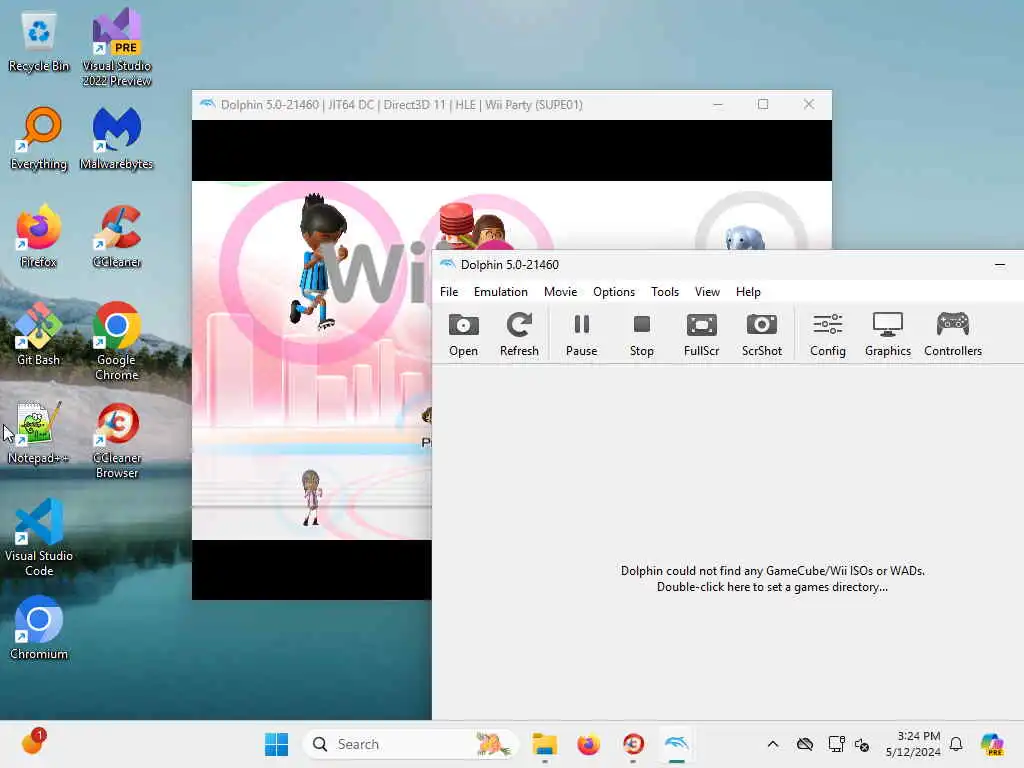Pause the running emulation
This screenshot has width=1024, height=768.
(x=581, y=335)
